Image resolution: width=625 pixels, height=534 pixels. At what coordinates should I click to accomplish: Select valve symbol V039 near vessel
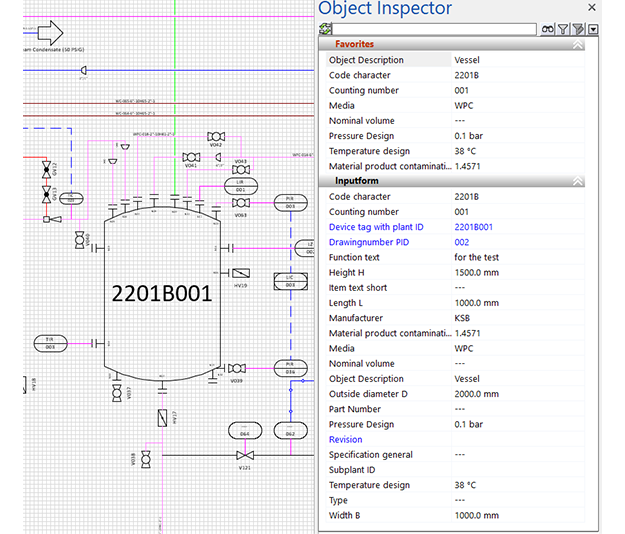pos(236,369)
